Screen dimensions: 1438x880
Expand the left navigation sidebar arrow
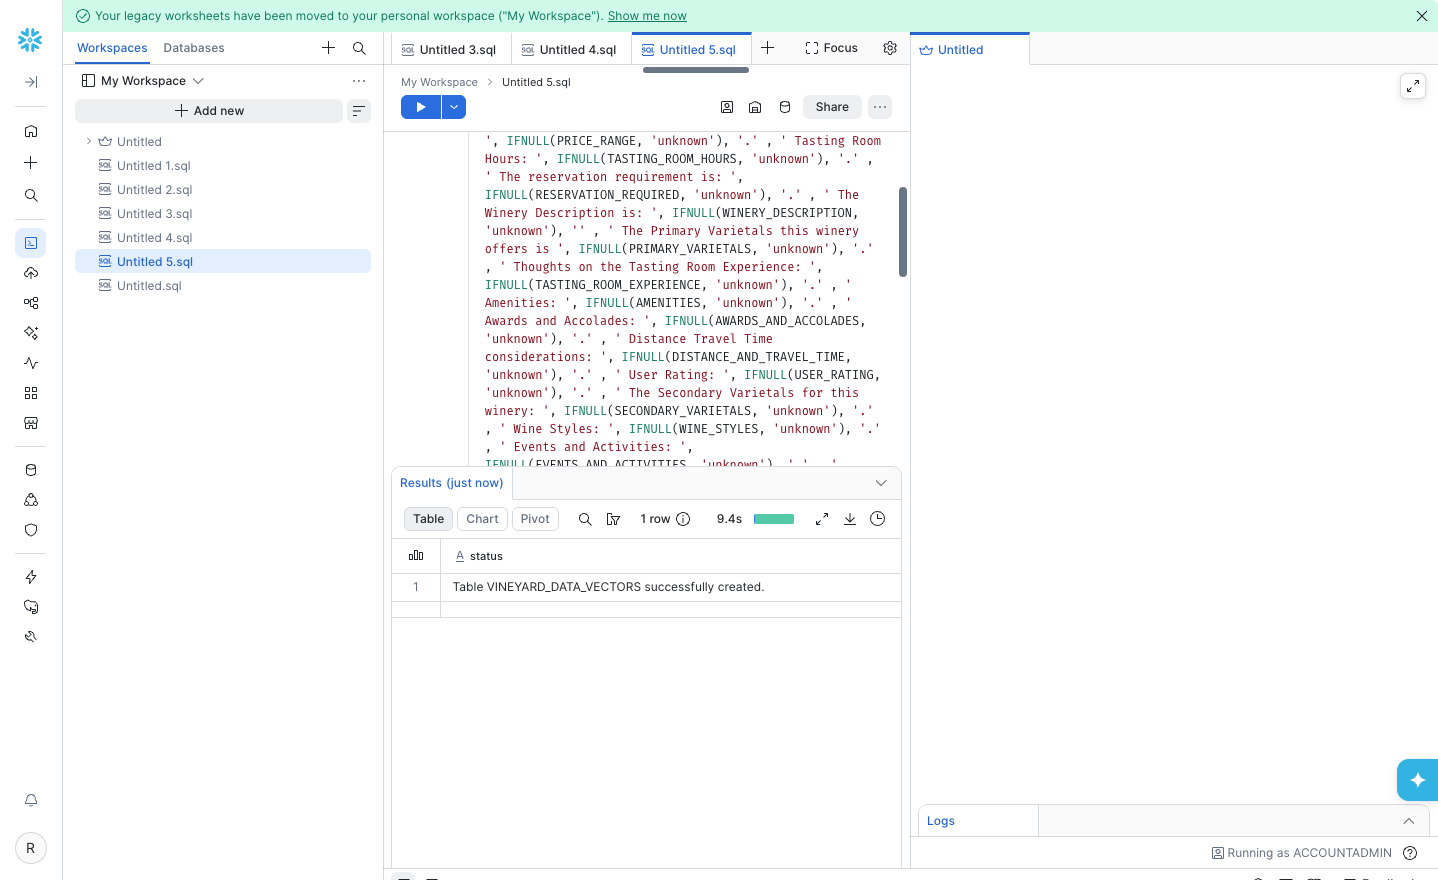[x=31, y=82]
